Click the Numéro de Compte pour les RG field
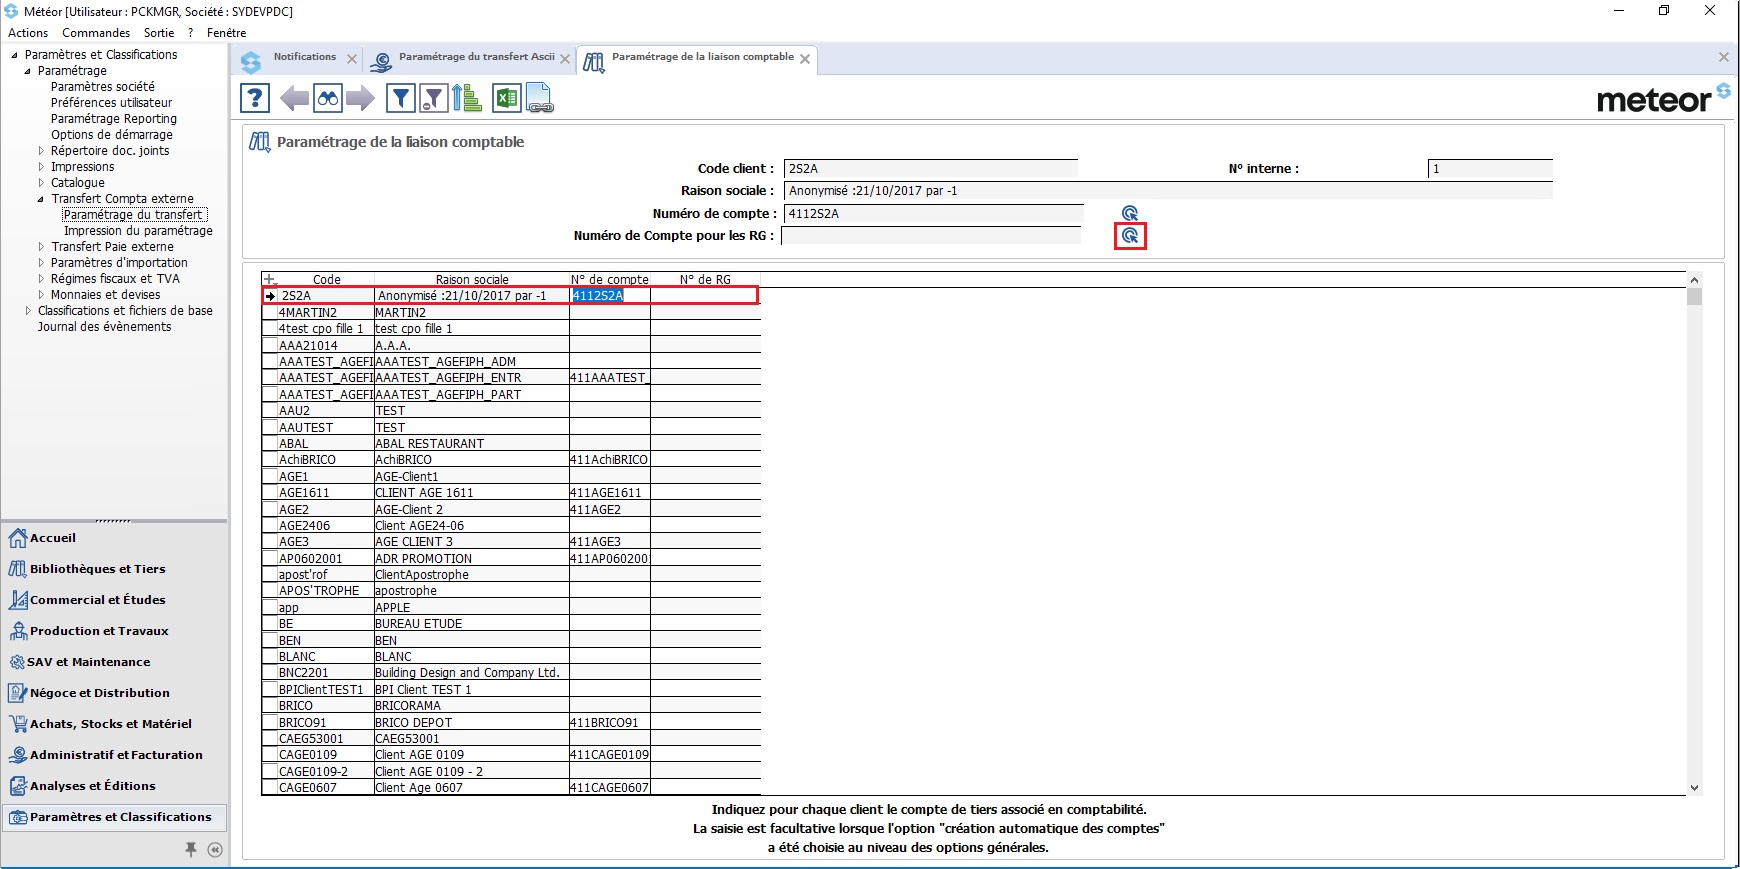Screen dimensions: 1740x869 [931, 236]
